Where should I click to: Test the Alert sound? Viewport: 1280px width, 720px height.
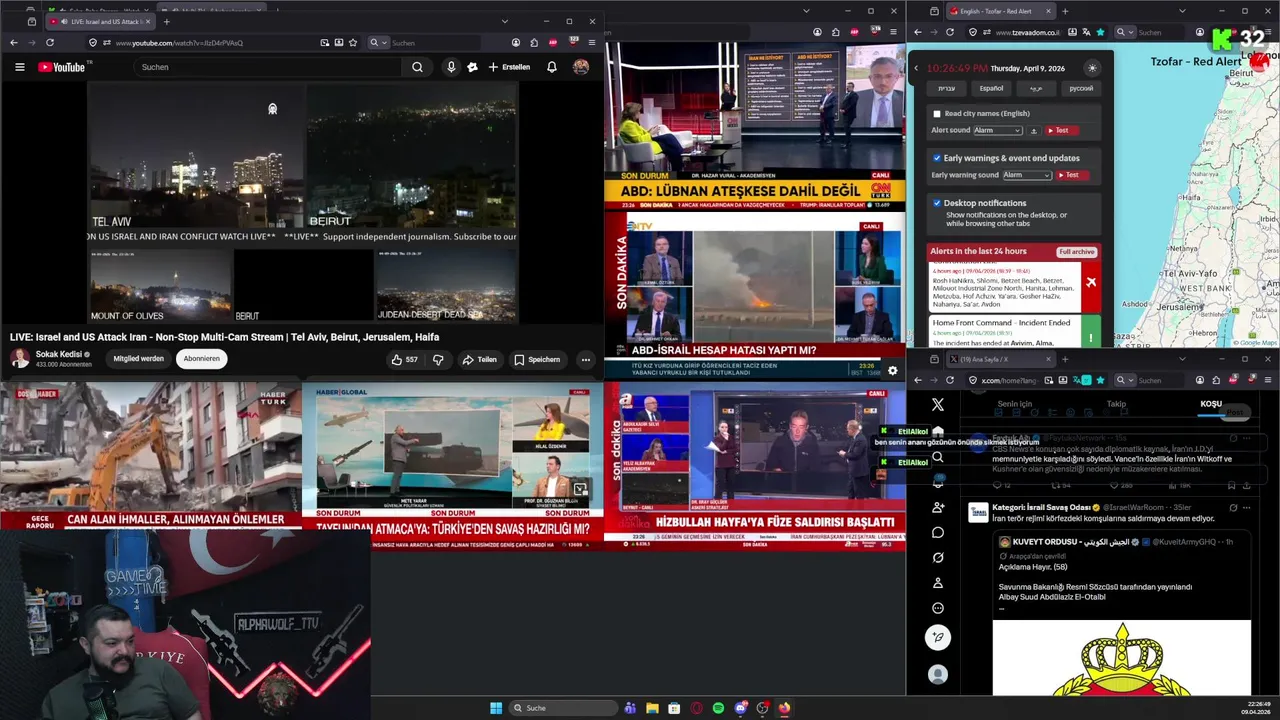pyautogui.click(x=1062, y=131)
